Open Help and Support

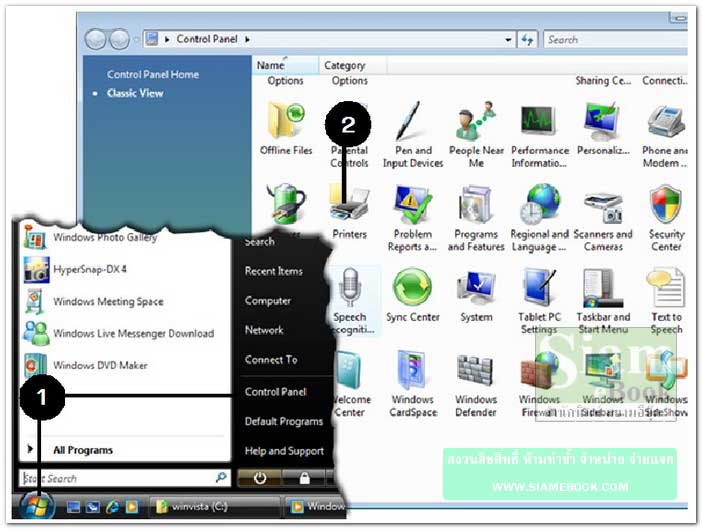pyautogui.click(x=284, y=451)
